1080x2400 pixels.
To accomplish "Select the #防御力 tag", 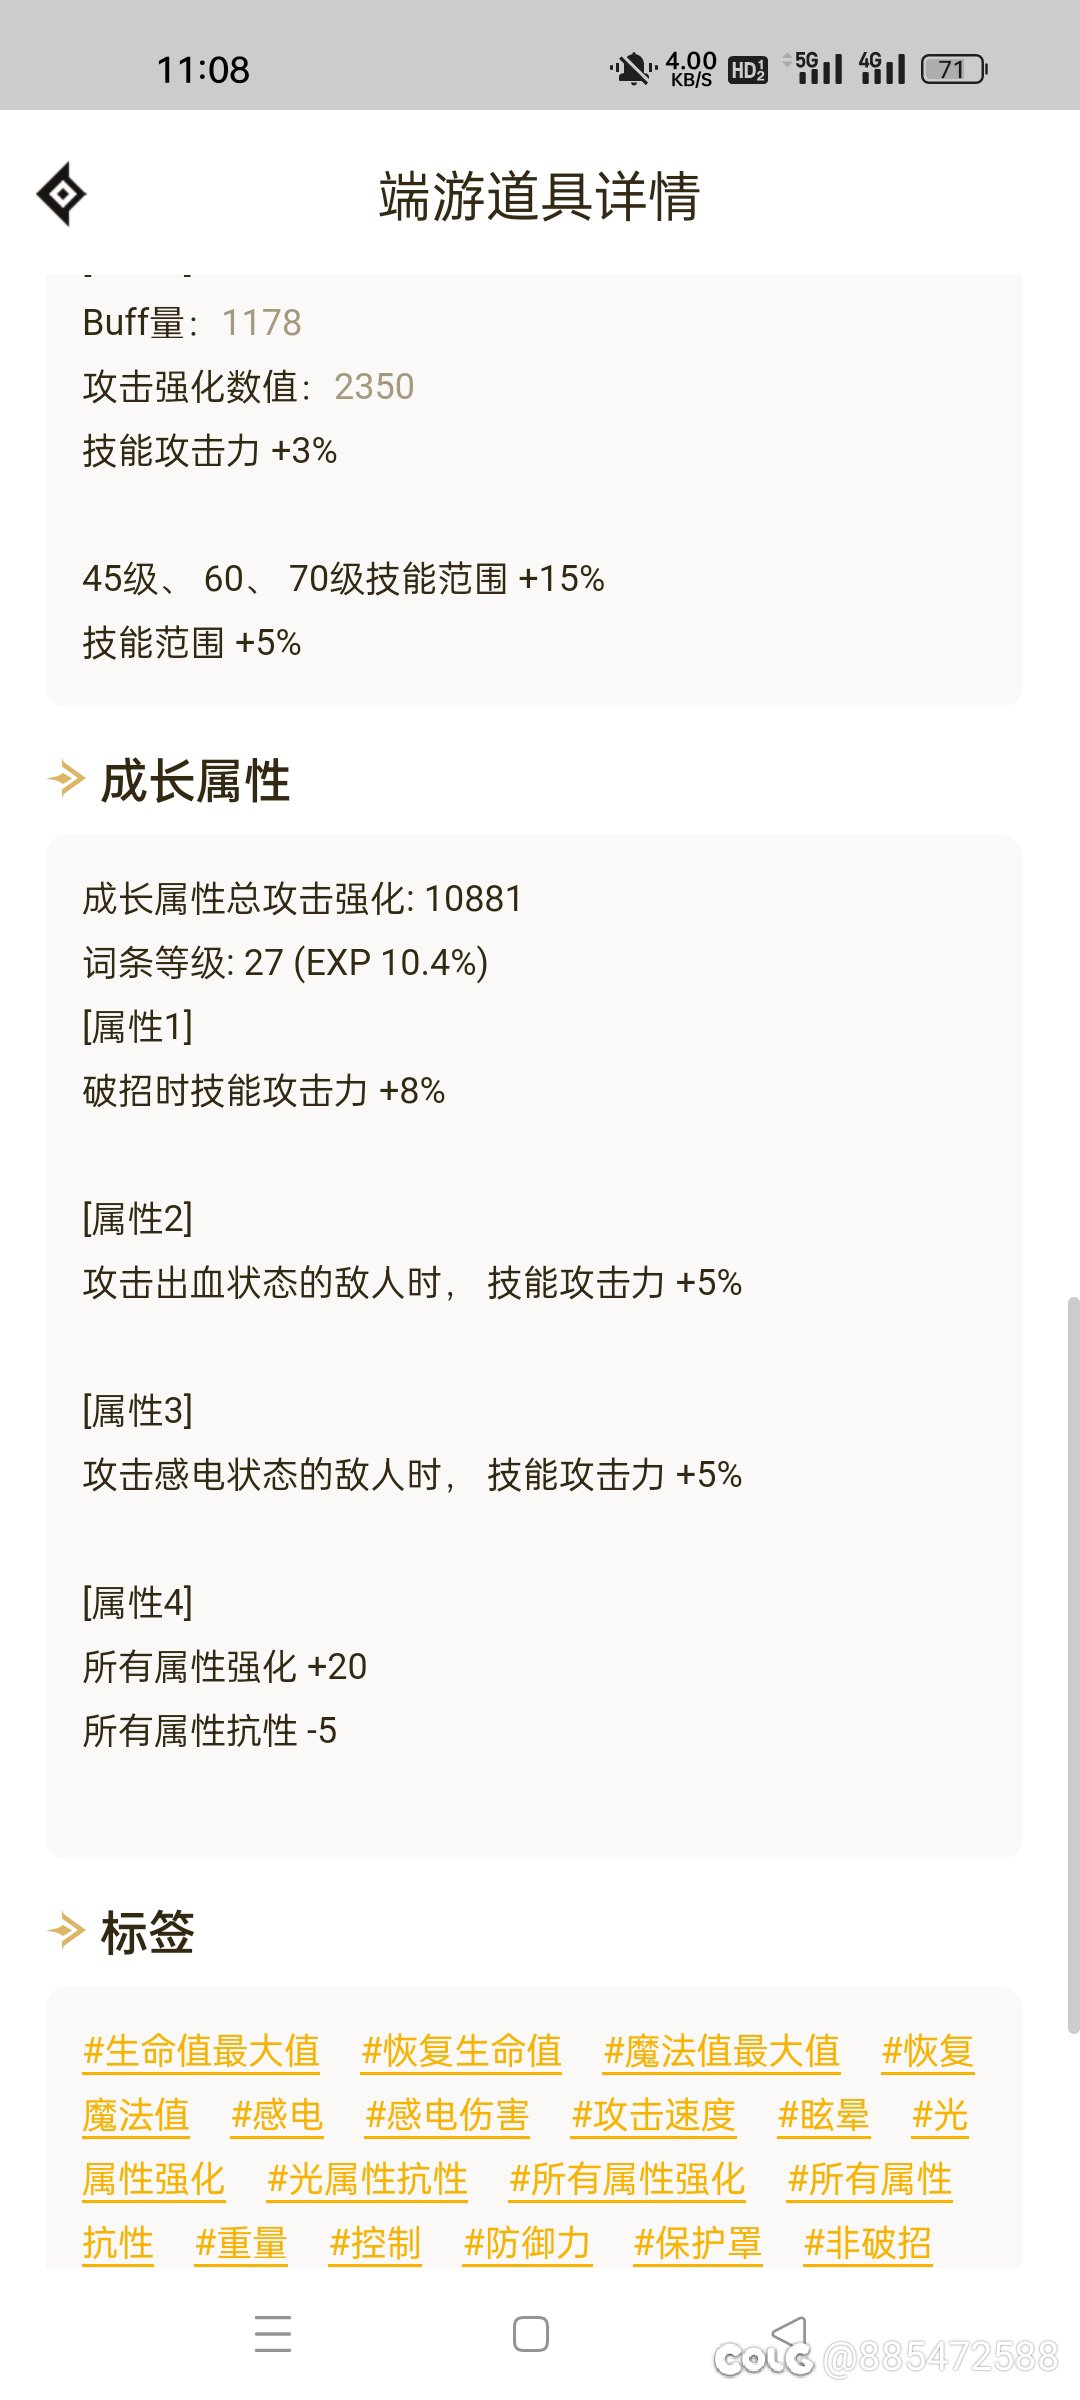I will pos(527,2243).
